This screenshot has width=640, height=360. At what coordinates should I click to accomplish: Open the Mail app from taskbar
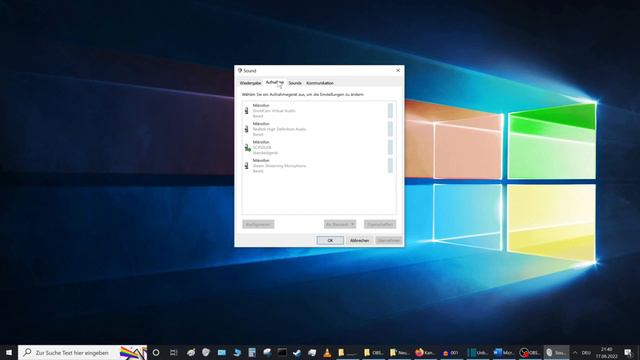(222, 352)
